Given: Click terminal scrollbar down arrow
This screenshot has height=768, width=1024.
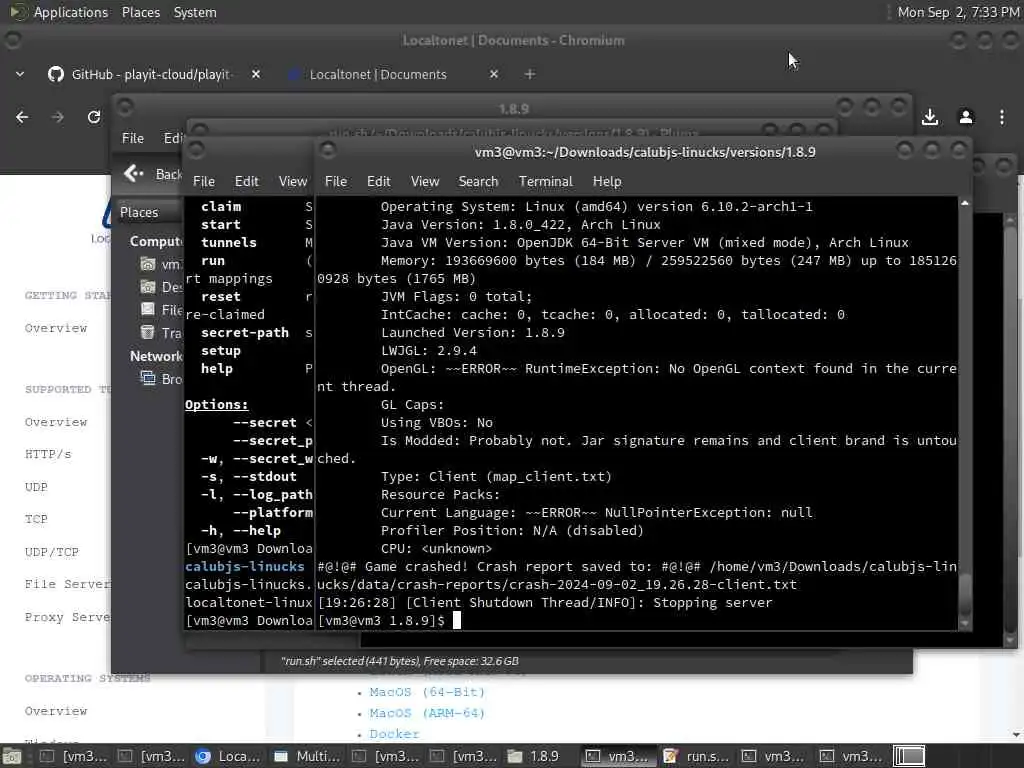Looking at the screenshot, I should click(965, 624).
